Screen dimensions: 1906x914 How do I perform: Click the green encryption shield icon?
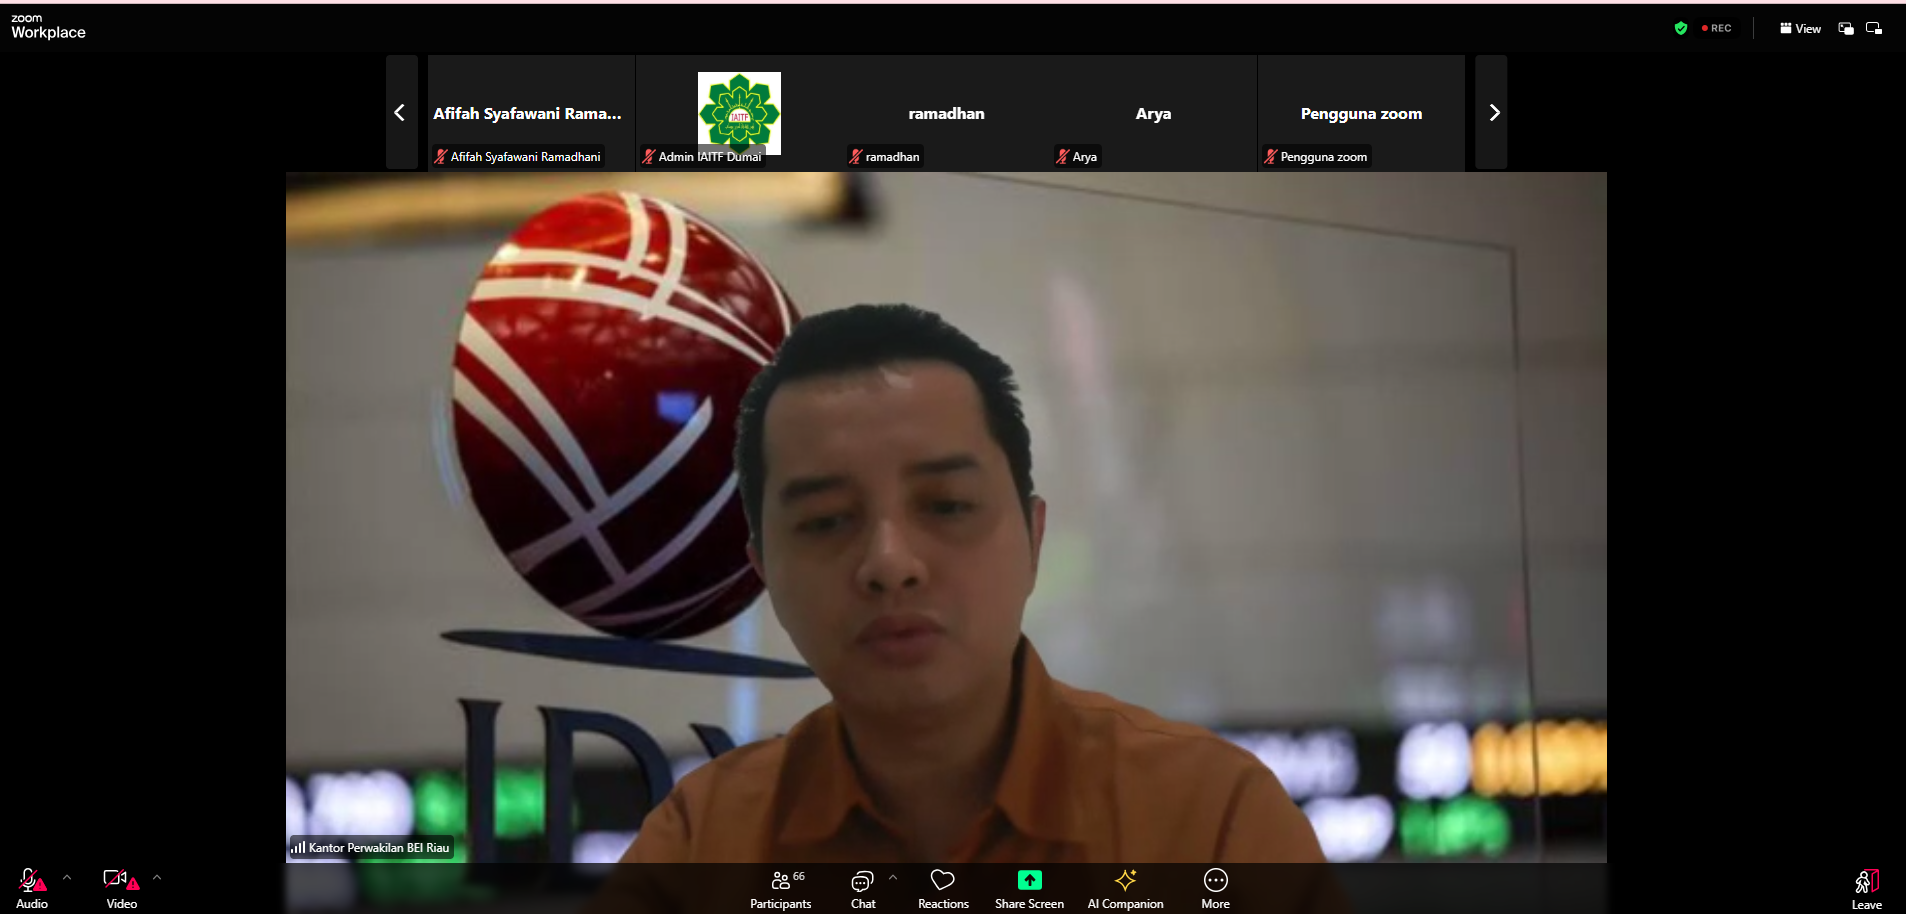click(1680, 28)
